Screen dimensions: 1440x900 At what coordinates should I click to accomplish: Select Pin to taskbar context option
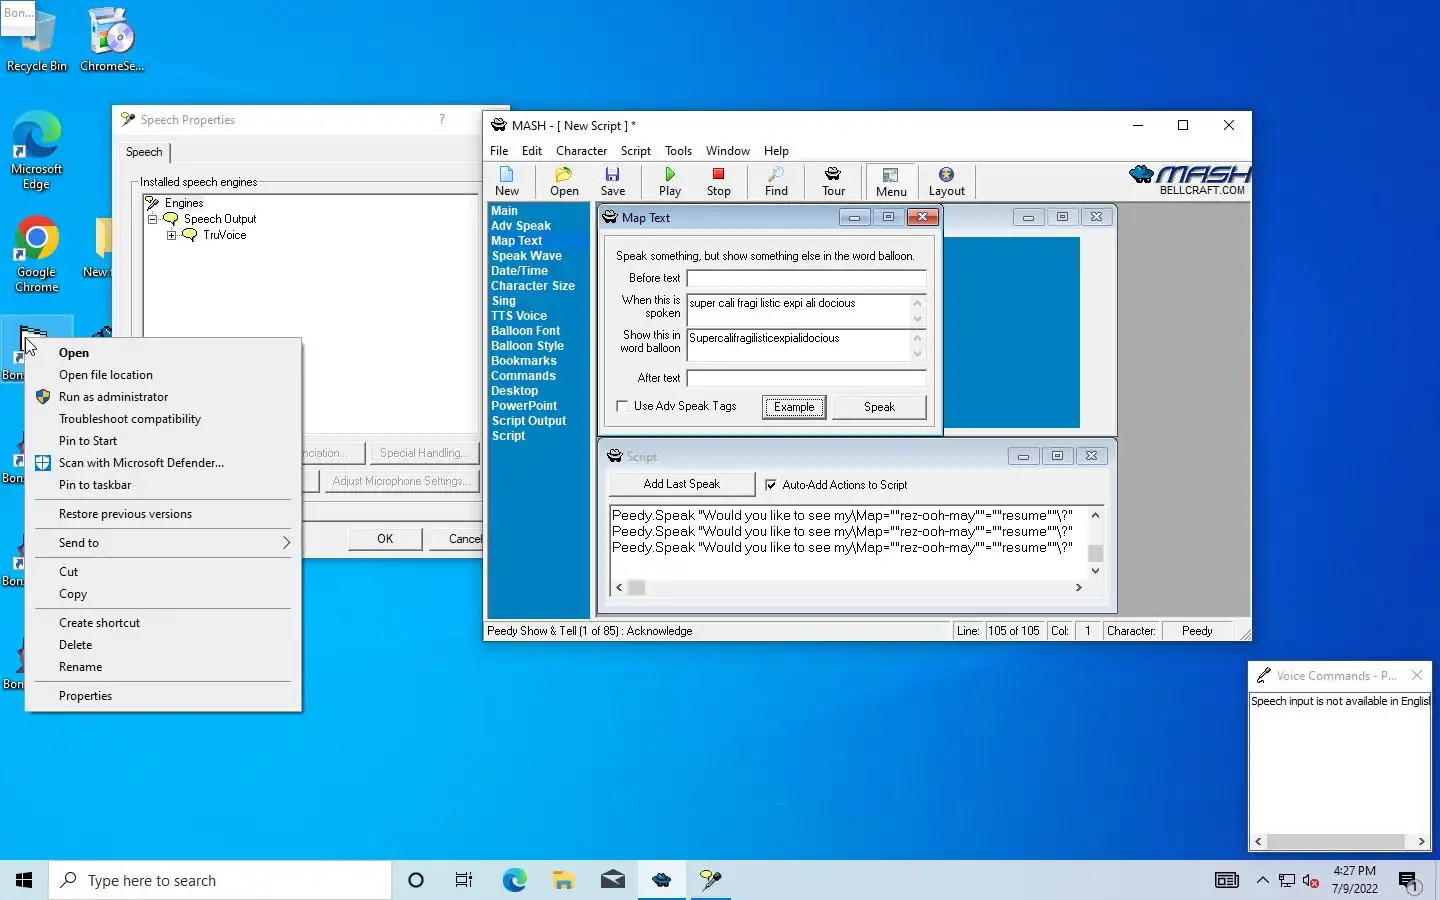tap(163, 485)
